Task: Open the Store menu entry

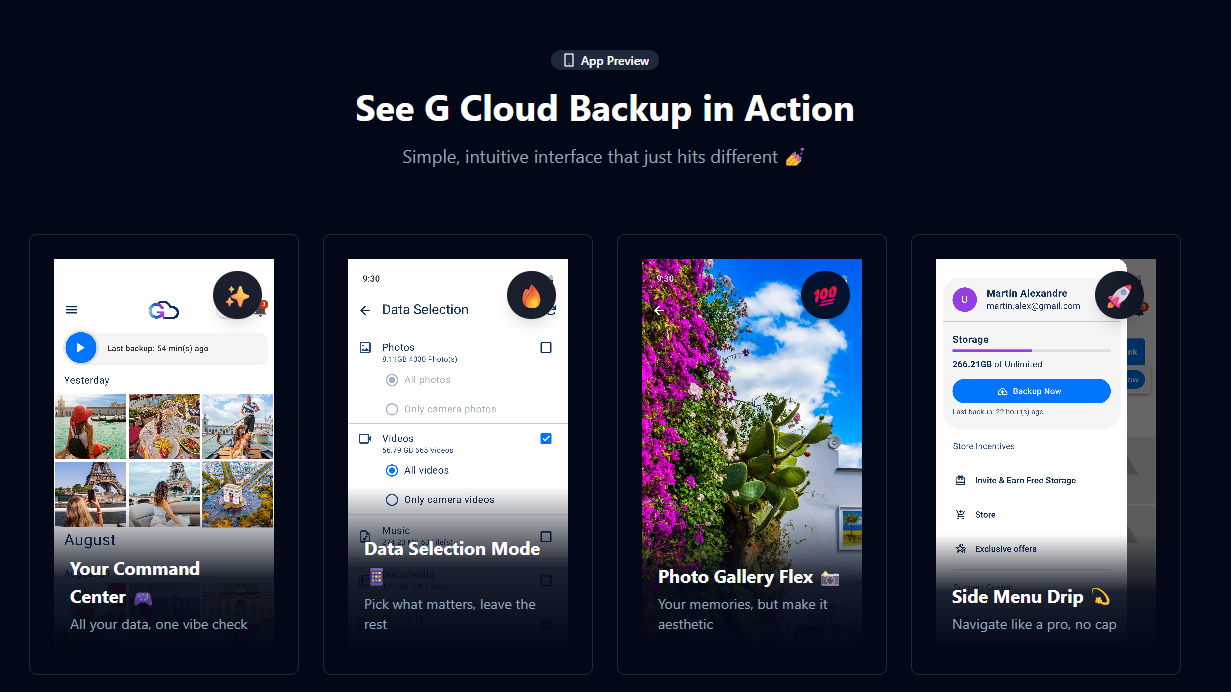Action: (985, 514)
